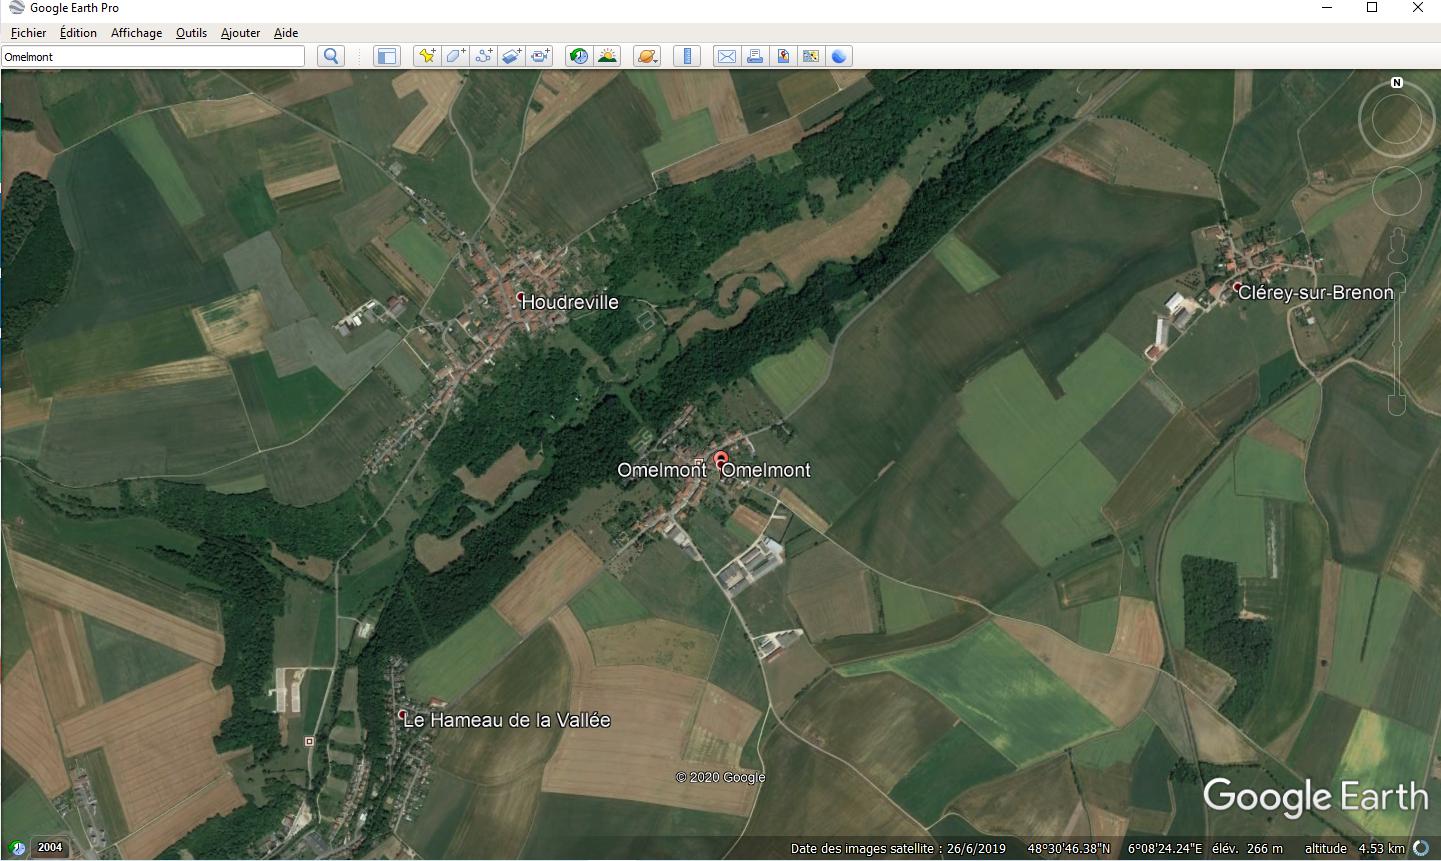View in Google Maps icon

pyautogui.click(x=811, y=56)
